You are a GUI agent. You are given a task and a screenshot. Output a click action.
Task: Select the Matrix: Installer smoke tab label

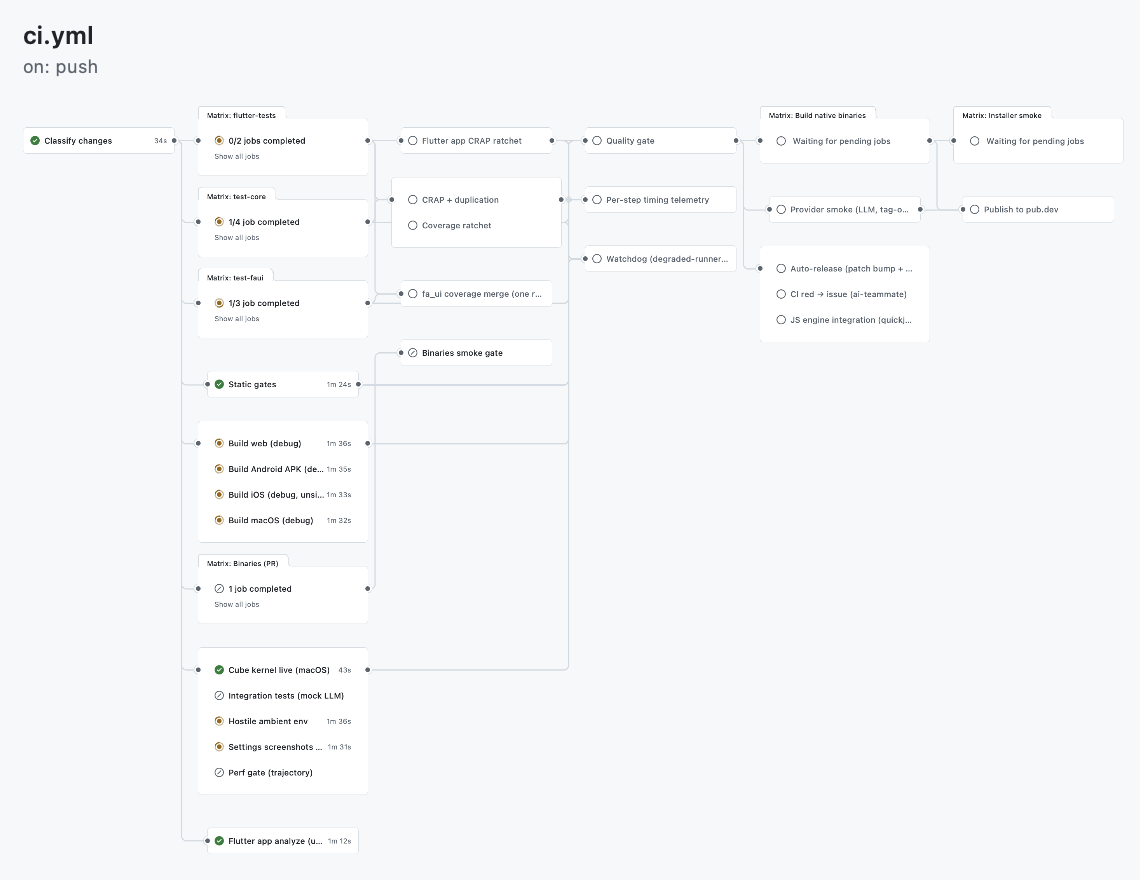click(1002, 115)
